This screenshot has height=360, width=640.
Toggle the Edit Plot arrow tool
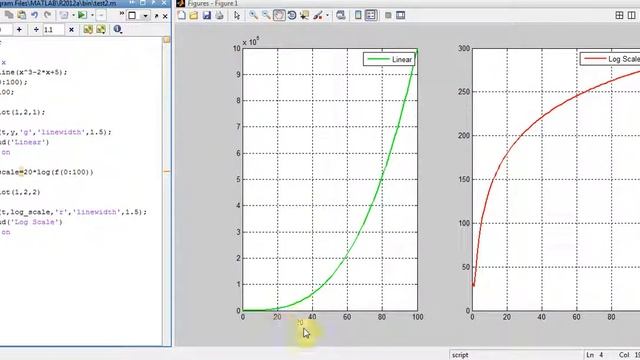237,16
